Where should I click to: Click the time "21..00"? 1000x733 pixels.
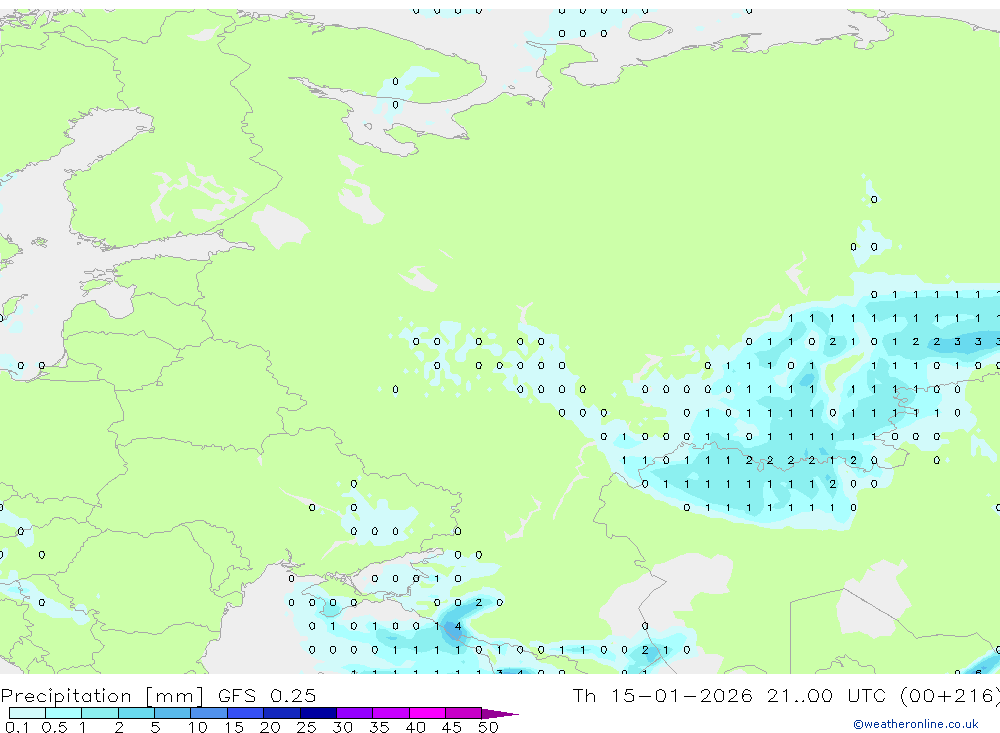point(800,695)
